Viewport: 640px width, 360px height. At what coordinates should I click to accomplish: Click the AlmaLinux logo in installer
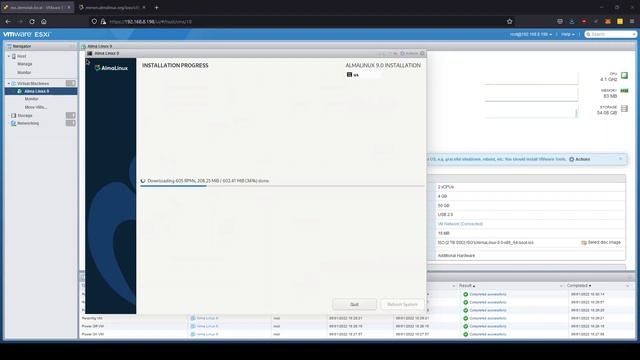(111, 68)
